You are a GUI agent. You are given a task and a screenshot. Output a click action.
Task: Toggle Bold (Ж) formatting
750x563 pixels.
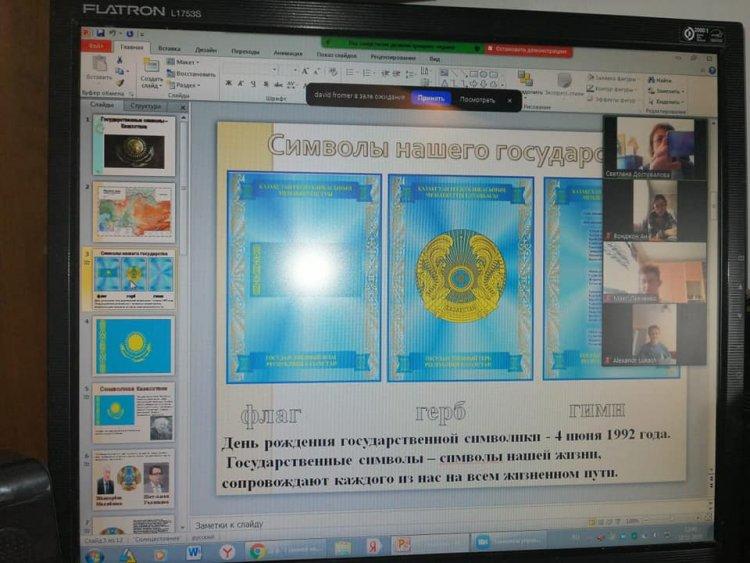228,84
